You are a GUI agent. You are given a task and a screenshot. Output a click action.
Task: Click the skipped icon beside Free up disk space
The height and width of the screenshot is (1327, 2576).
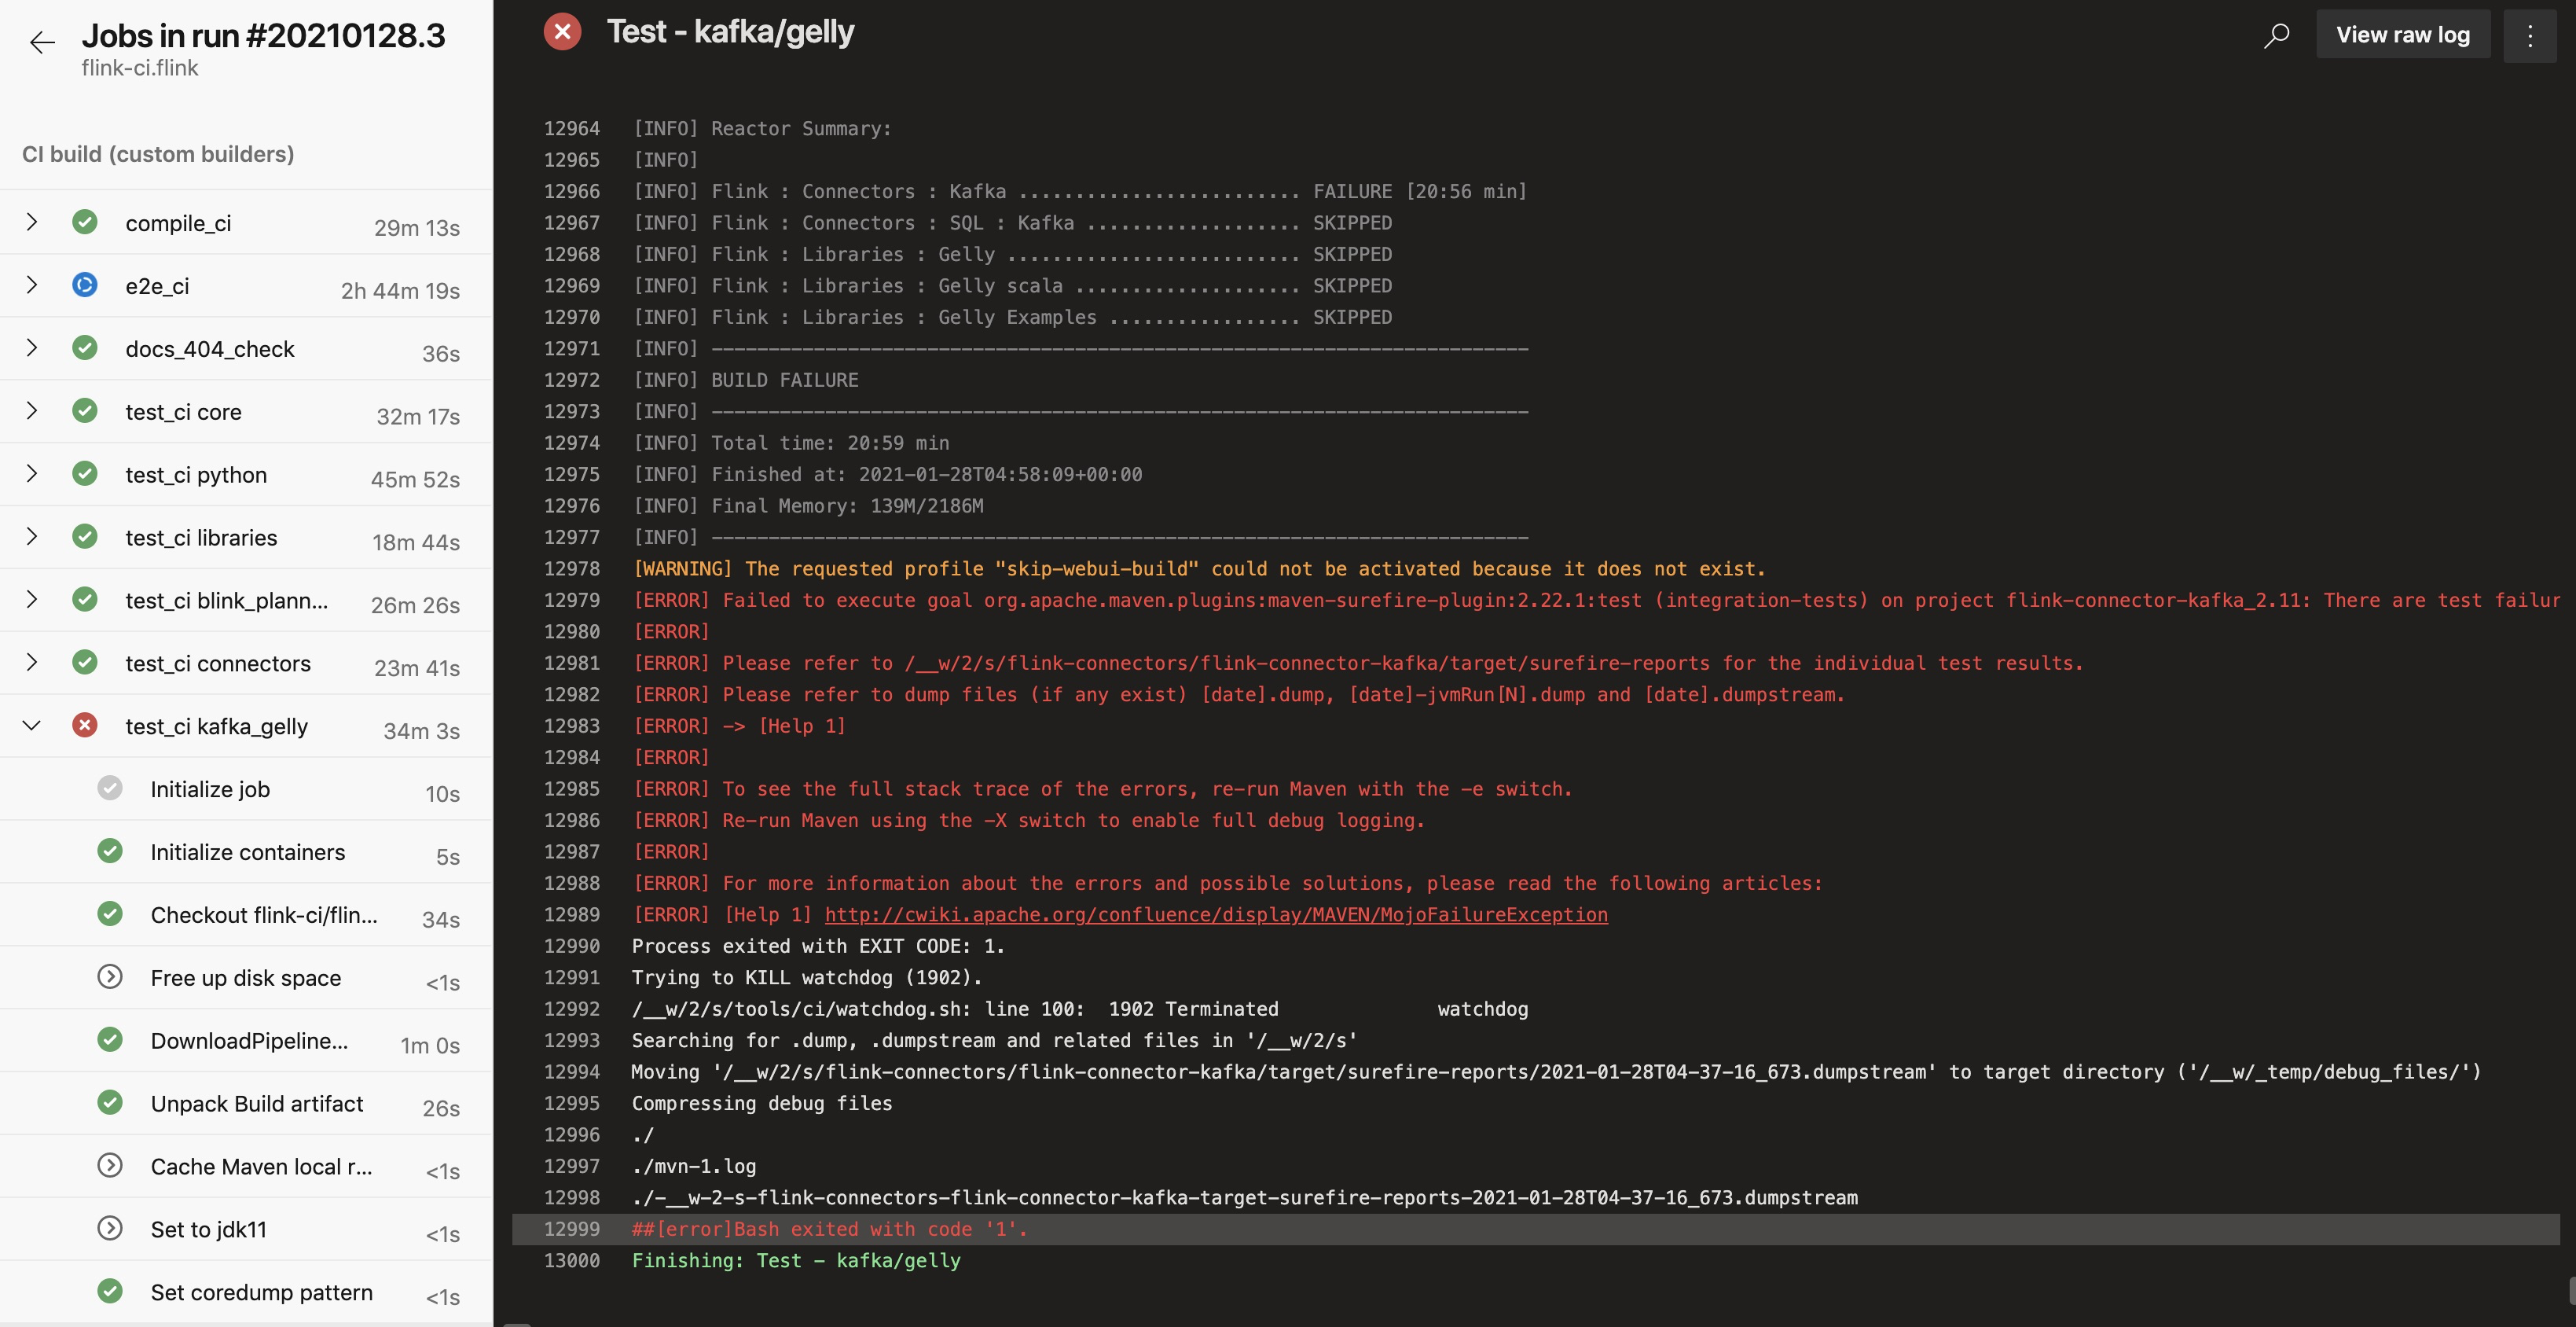click(110, 977)
